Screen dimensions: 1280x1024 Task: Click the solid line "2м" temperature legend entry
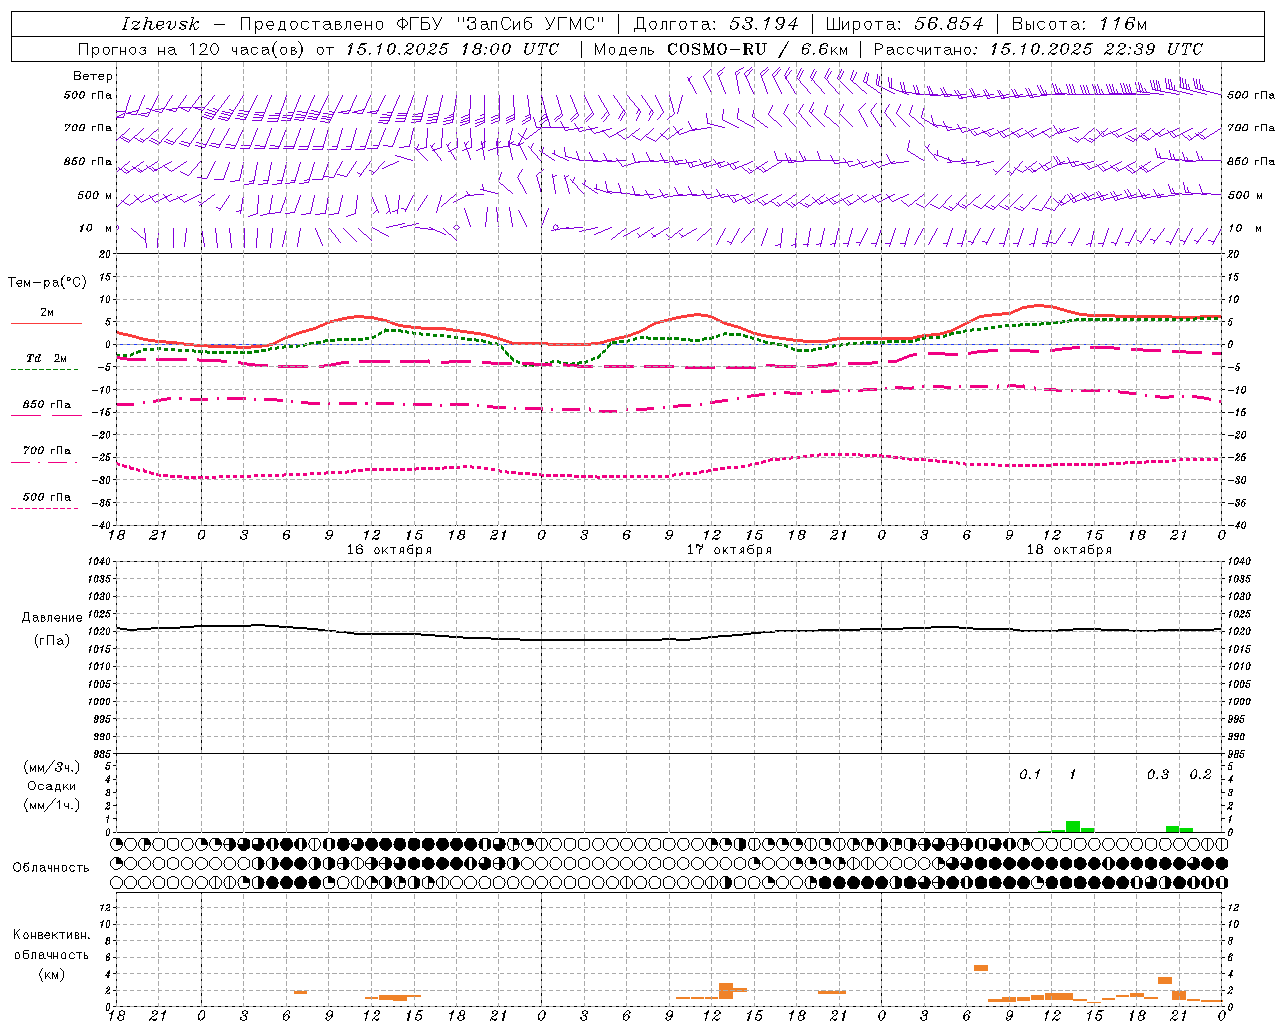click(47, 313)
